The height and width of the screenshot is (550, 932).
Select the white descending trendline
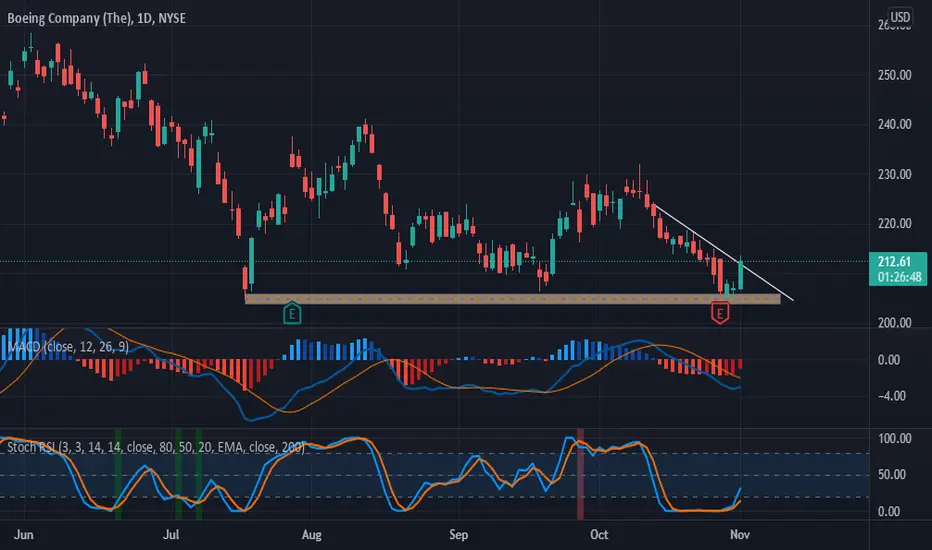(x=723, y=252)
